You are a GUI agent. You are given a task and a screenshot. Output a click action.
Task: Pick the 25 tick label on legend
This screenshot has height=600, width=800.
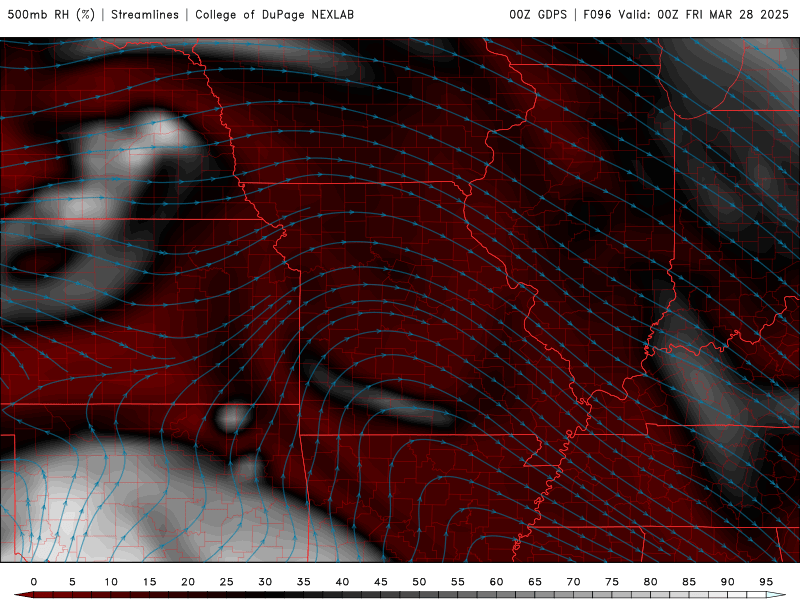[x=227, y=582]
